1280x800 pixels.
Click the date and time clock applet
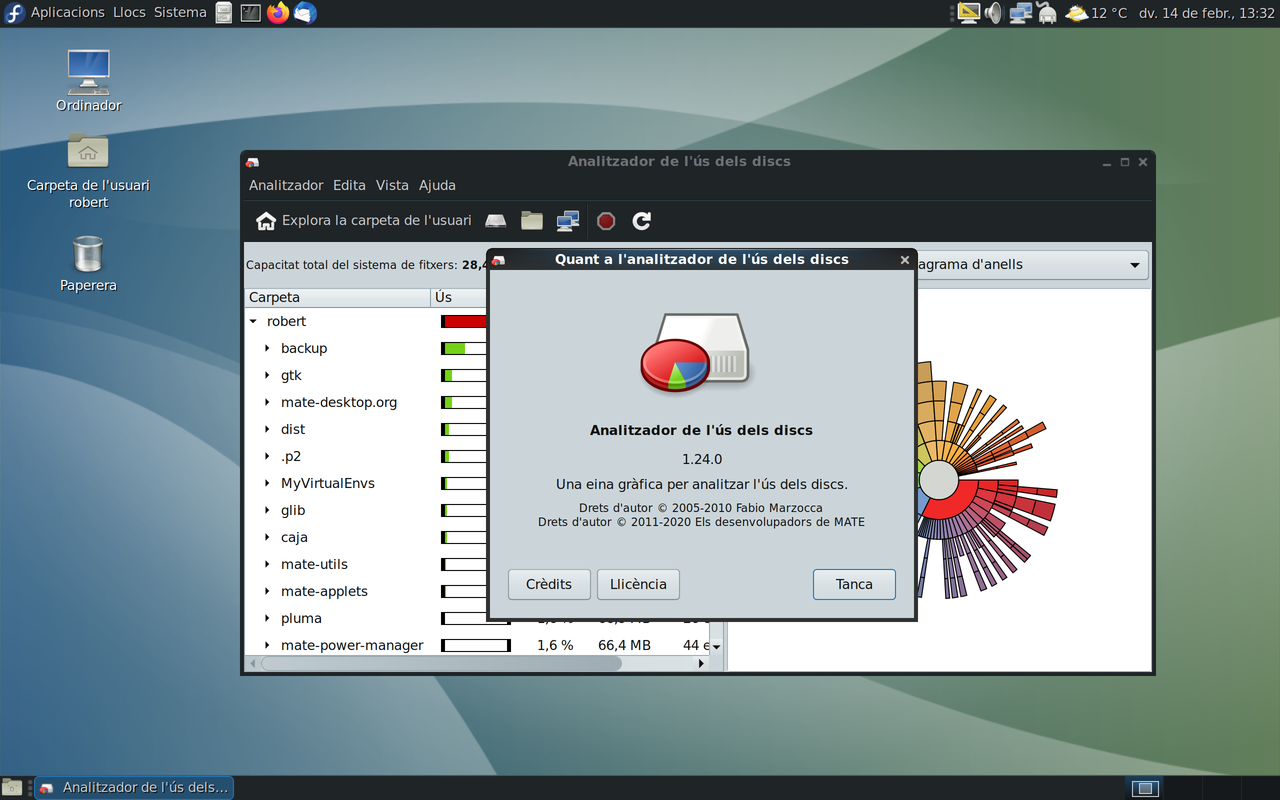[1207, 13]
